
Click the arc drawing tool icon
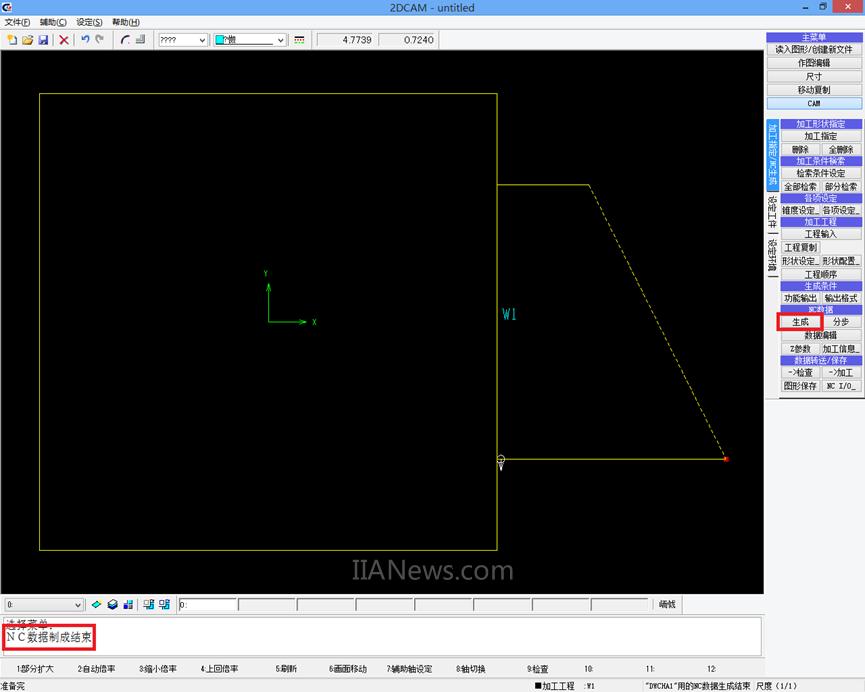point(125,40)
